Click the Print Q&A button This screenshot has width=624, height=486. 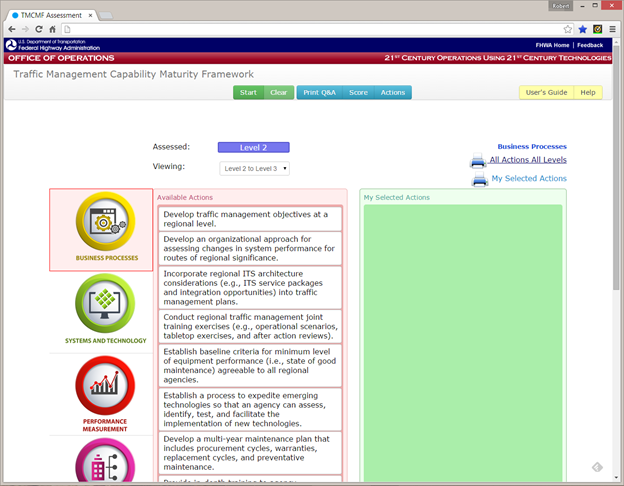[x=320, y=92]
